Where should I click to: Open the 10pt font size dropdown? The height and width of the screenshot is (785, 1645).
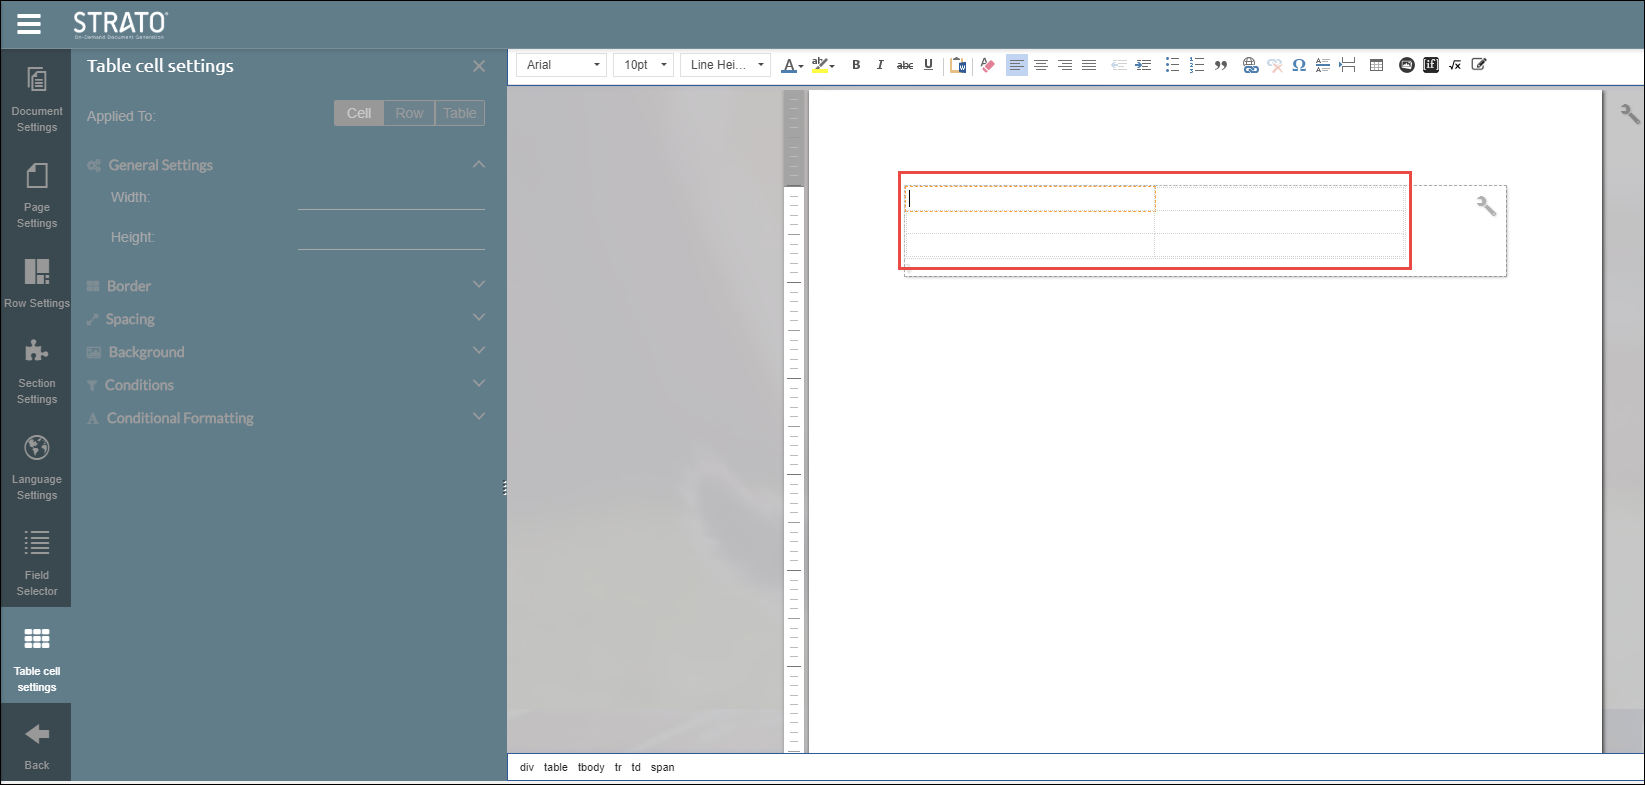tap(643, 65)
